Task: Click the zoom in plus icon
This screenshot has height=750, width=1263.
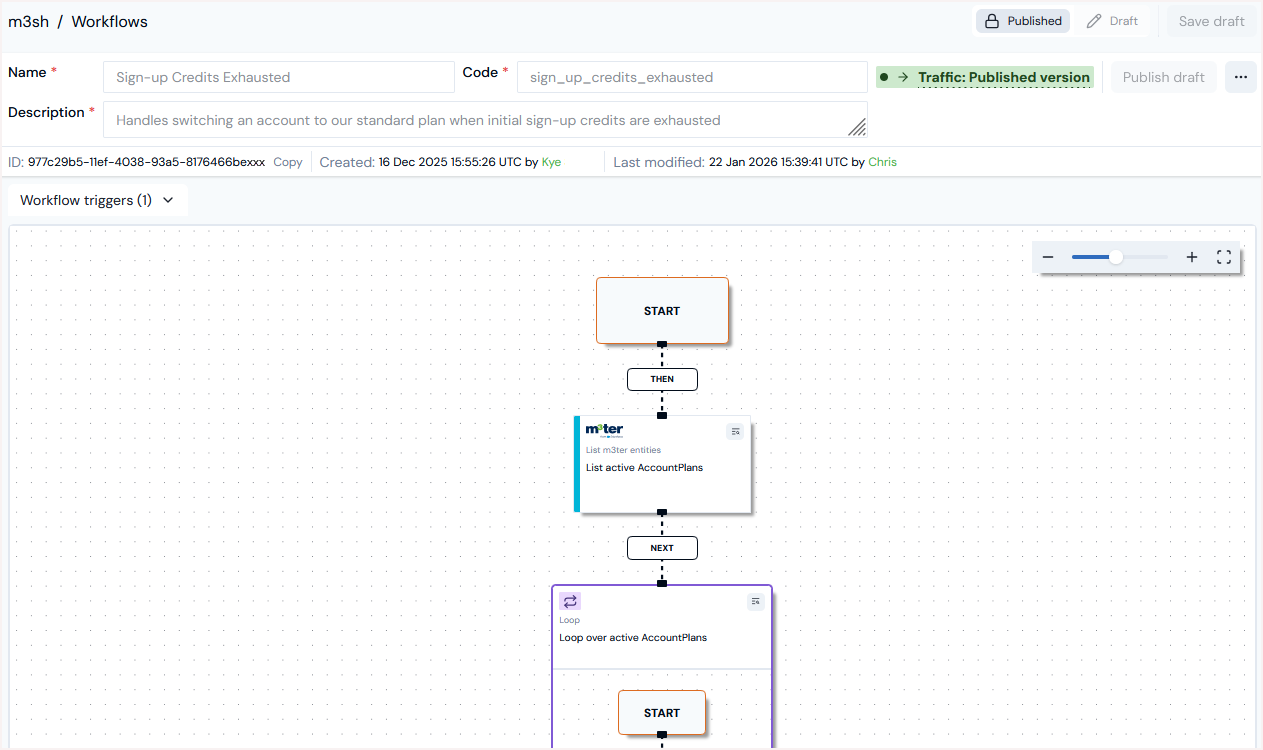Action: click(x=1192, y=257)
